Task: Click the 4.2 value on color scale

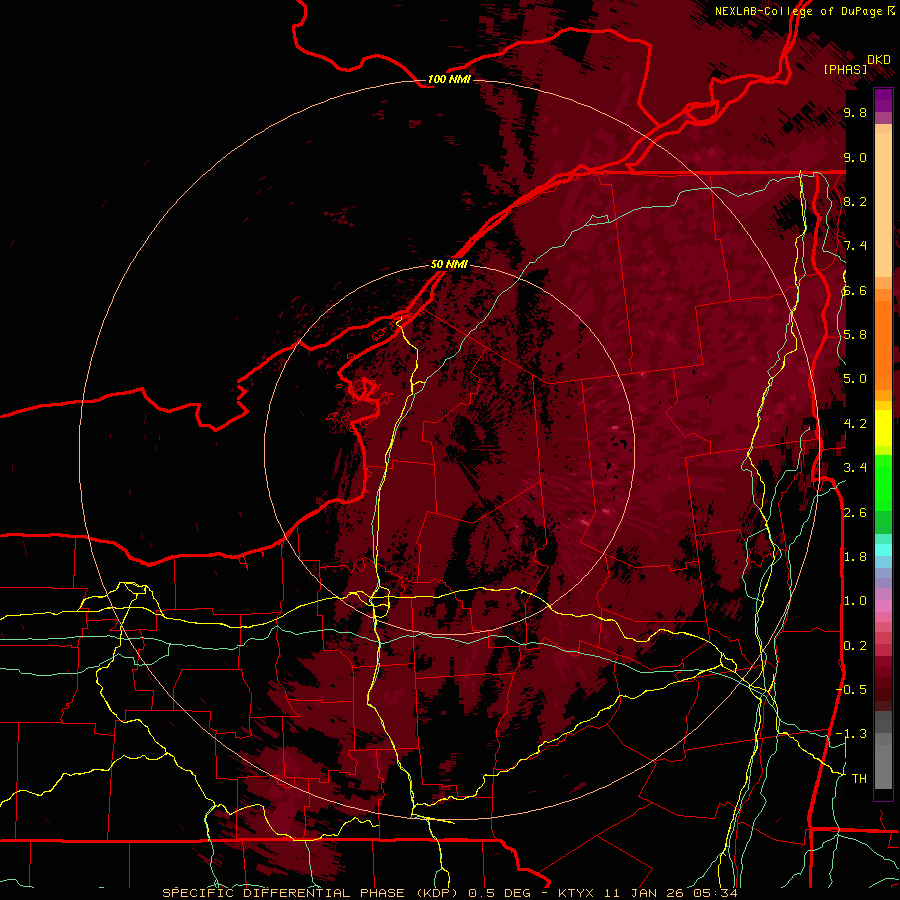Action: (x=855, y=424)
